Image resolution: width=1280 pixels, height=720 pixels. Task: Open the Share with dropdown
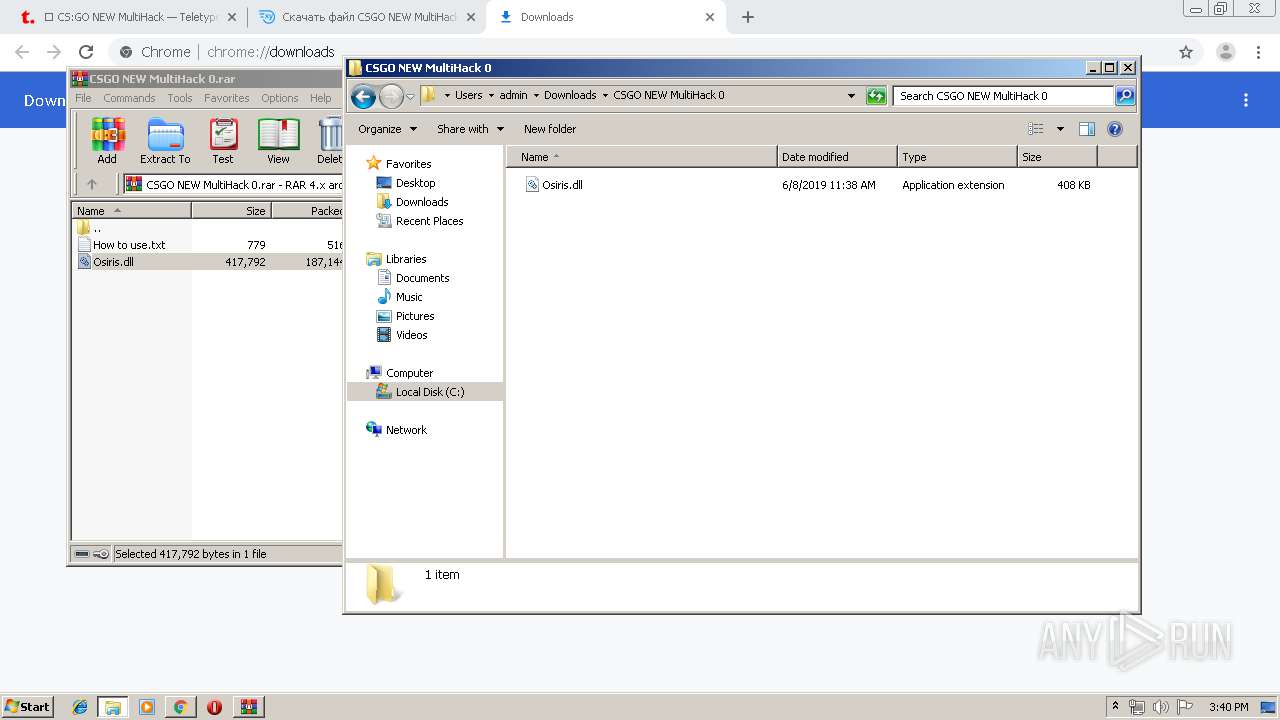470,129
